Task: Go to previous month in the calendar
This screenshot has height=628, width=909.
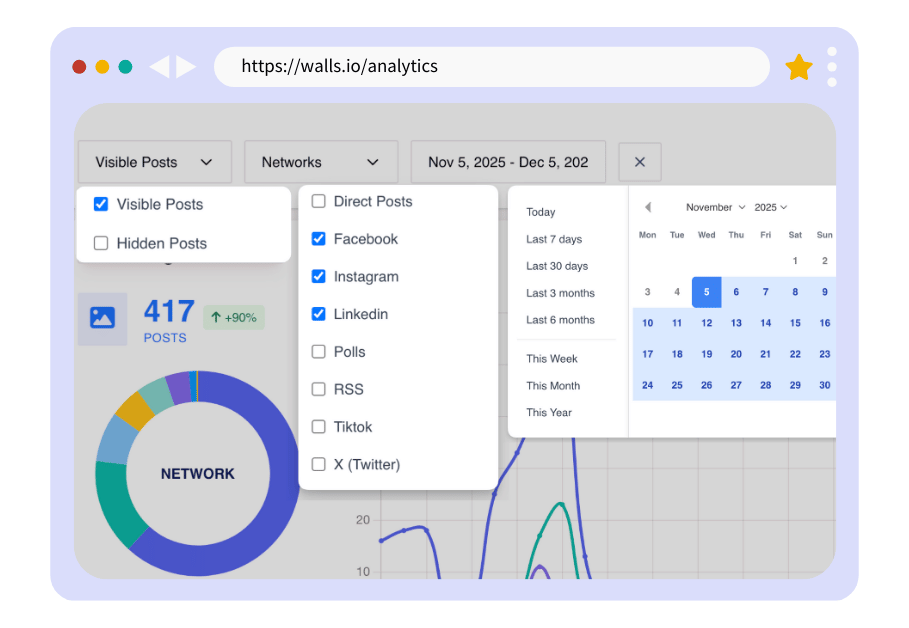Action: 647,207
